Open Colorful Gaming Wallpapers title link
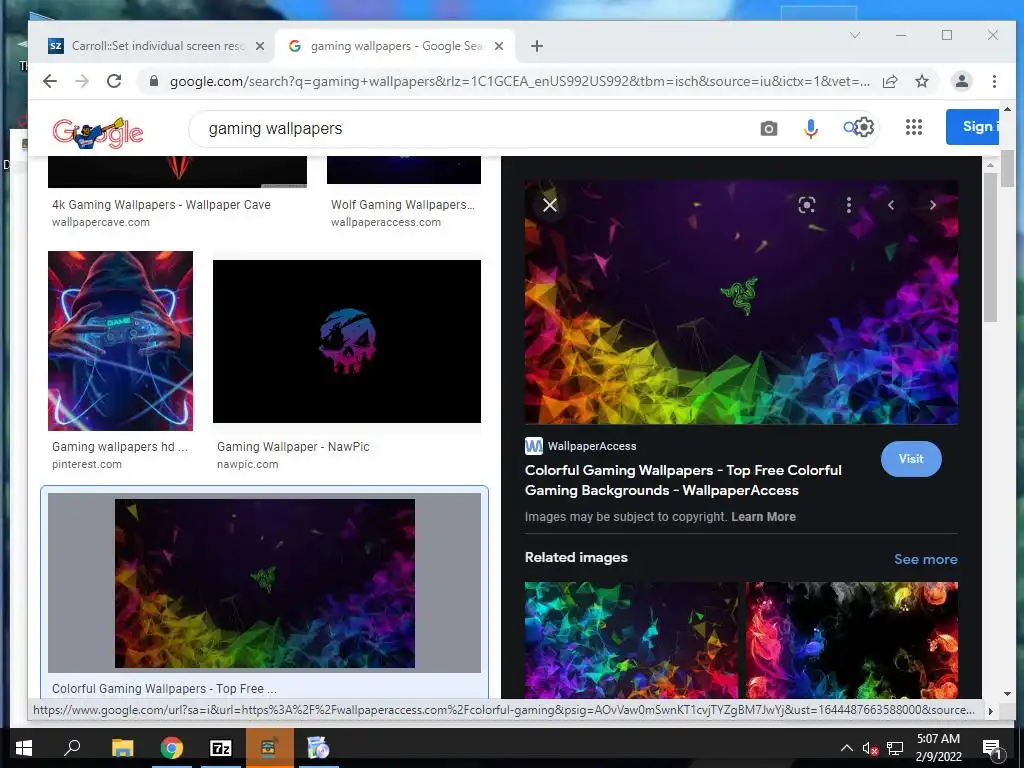The width and height of the screenshot is (1024, 768). pyautogui.click(x=683, y=480)
